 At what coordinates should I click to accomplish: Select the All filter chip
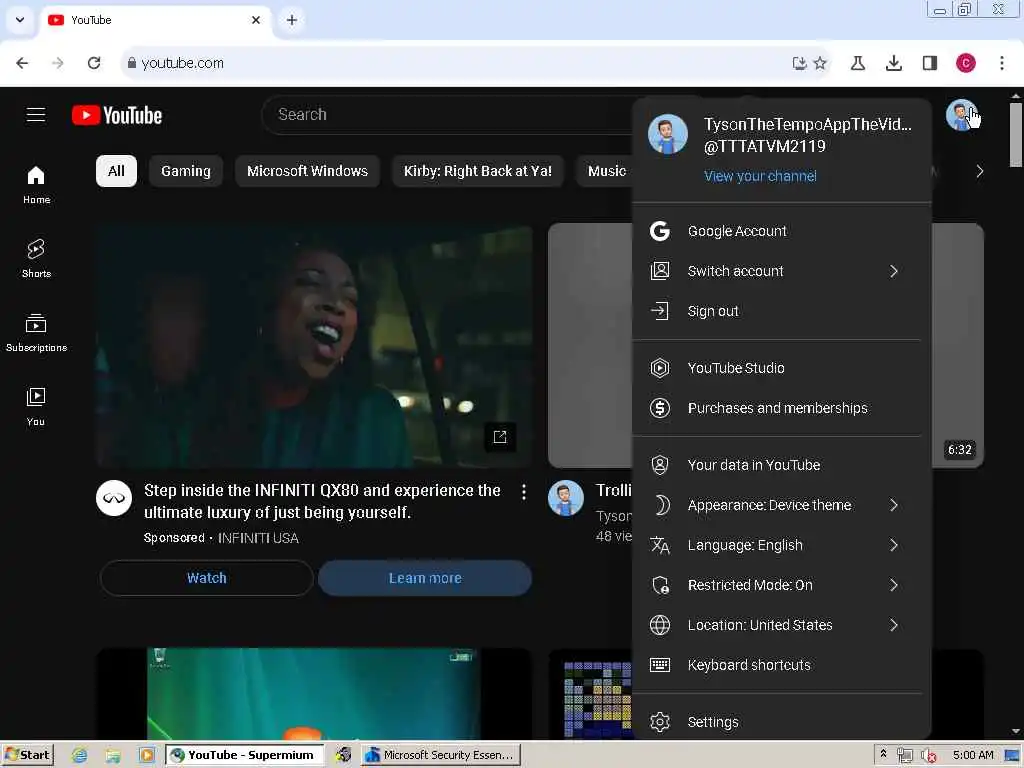pyautogui.click(x=116, y=171)
